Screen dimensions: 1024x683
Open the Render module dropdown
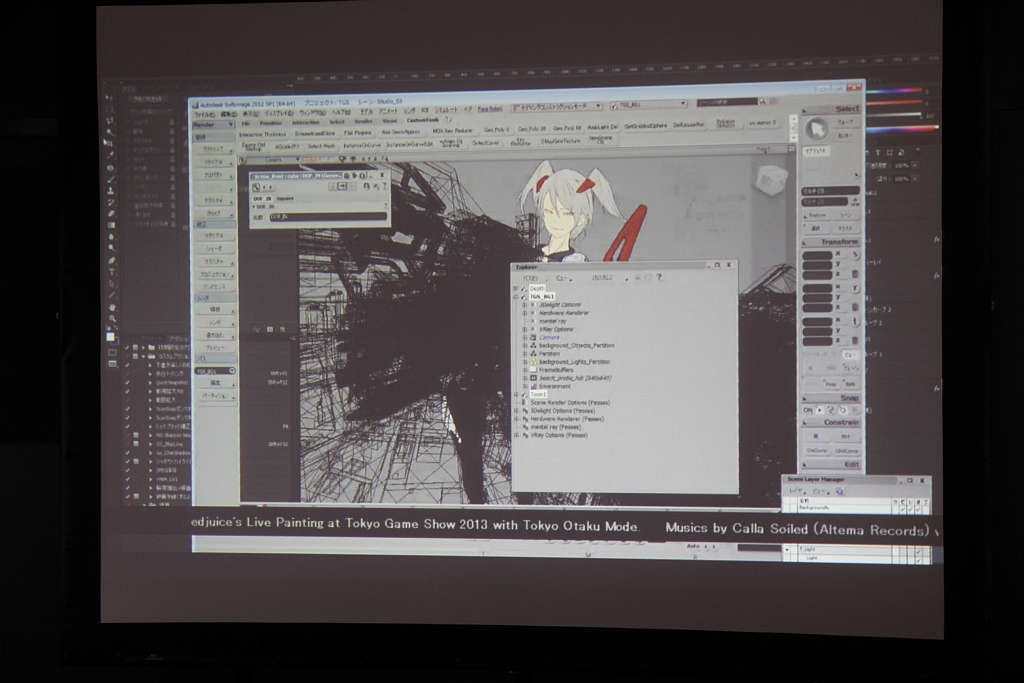click(x=213, y=125)
